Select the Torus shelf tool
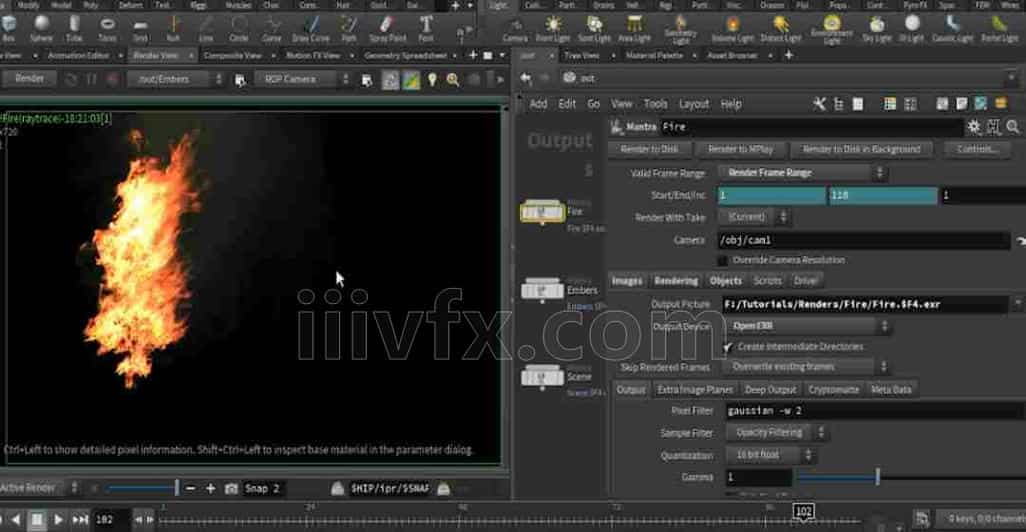This screenshot has height=532, width=1026. tap(107, 28)
